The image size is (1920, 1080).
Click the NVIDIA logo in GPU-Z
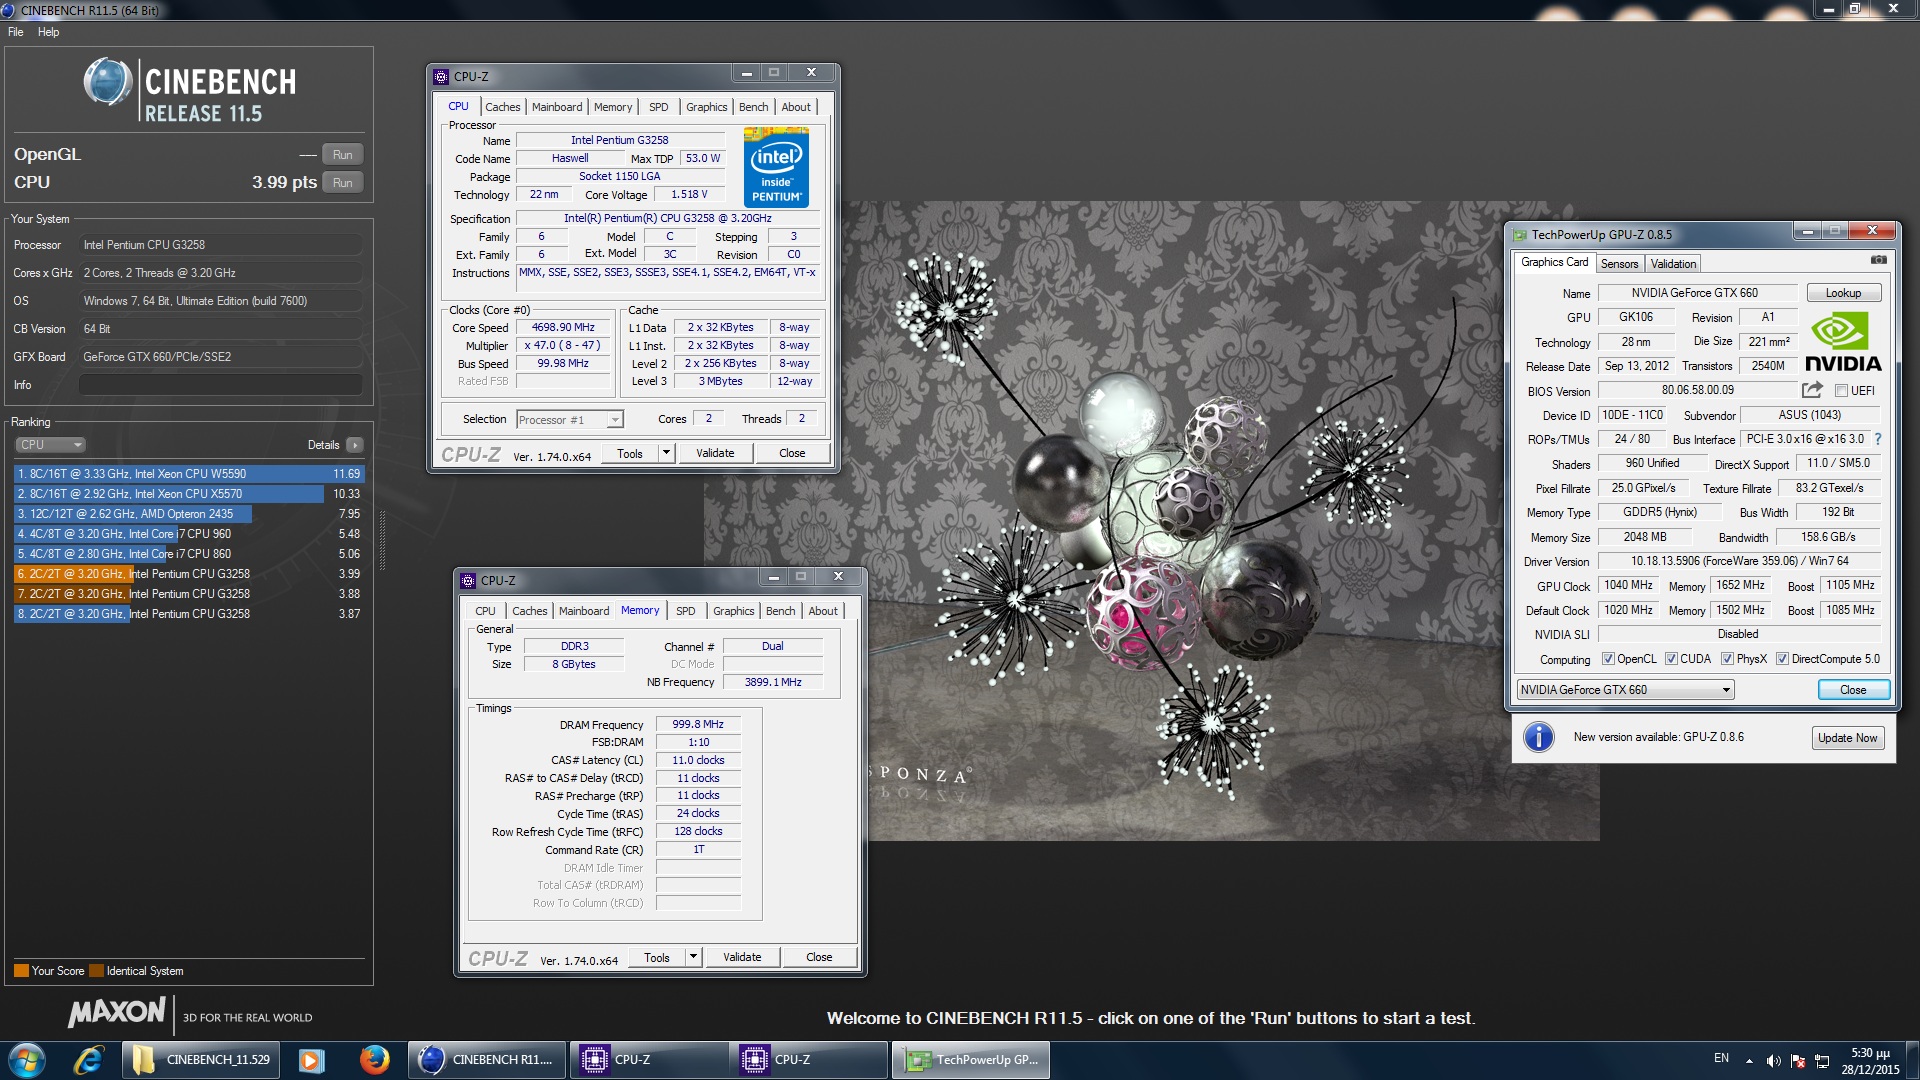pyautogui.click(x=1843, y=343)
